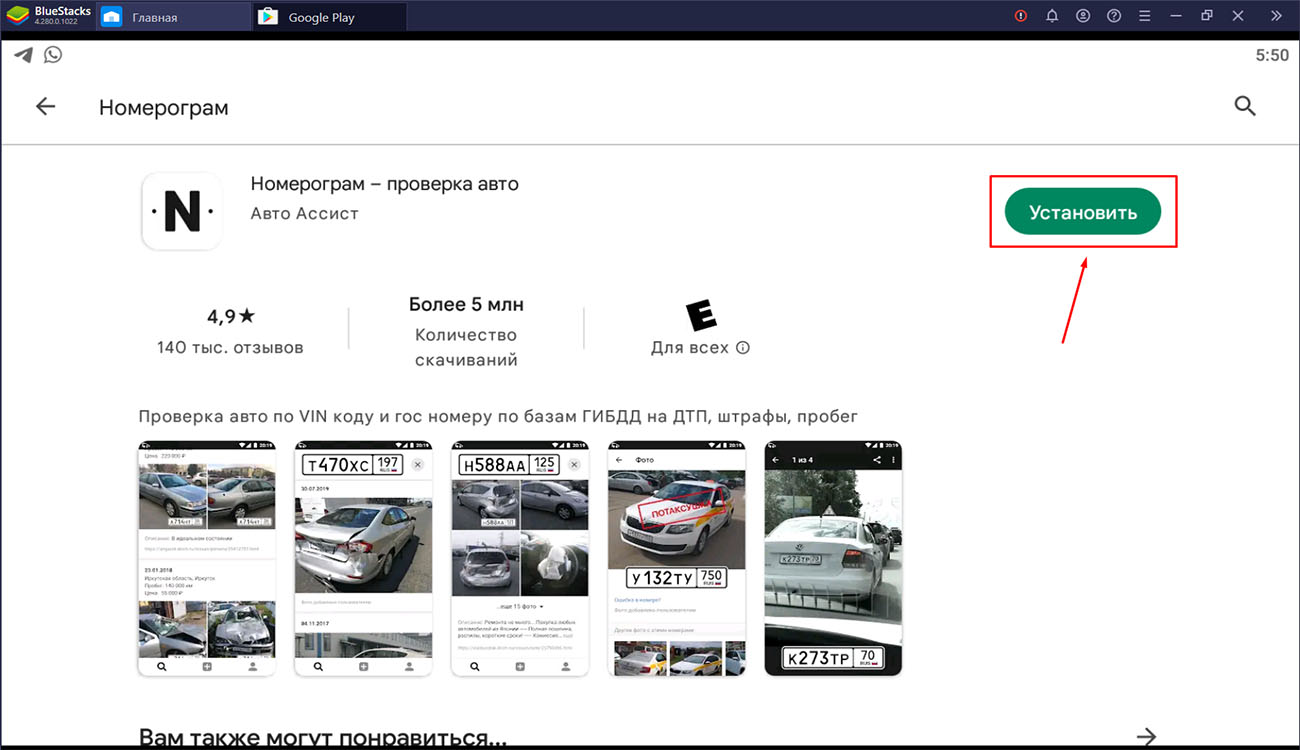
Task: Open screenshot with taxi plate У132ТУ 750
Action: coord(677,558)
